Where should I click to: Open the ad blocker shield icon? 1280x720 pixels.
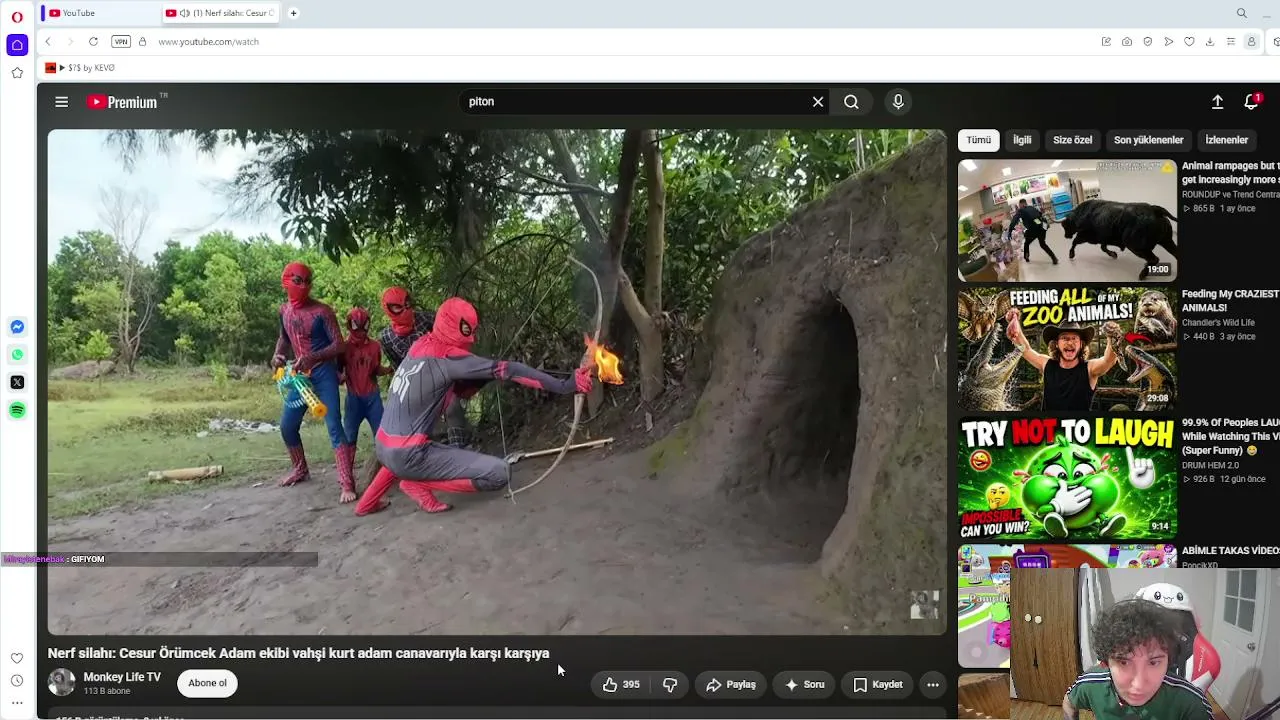click(x=1148, y=42)
